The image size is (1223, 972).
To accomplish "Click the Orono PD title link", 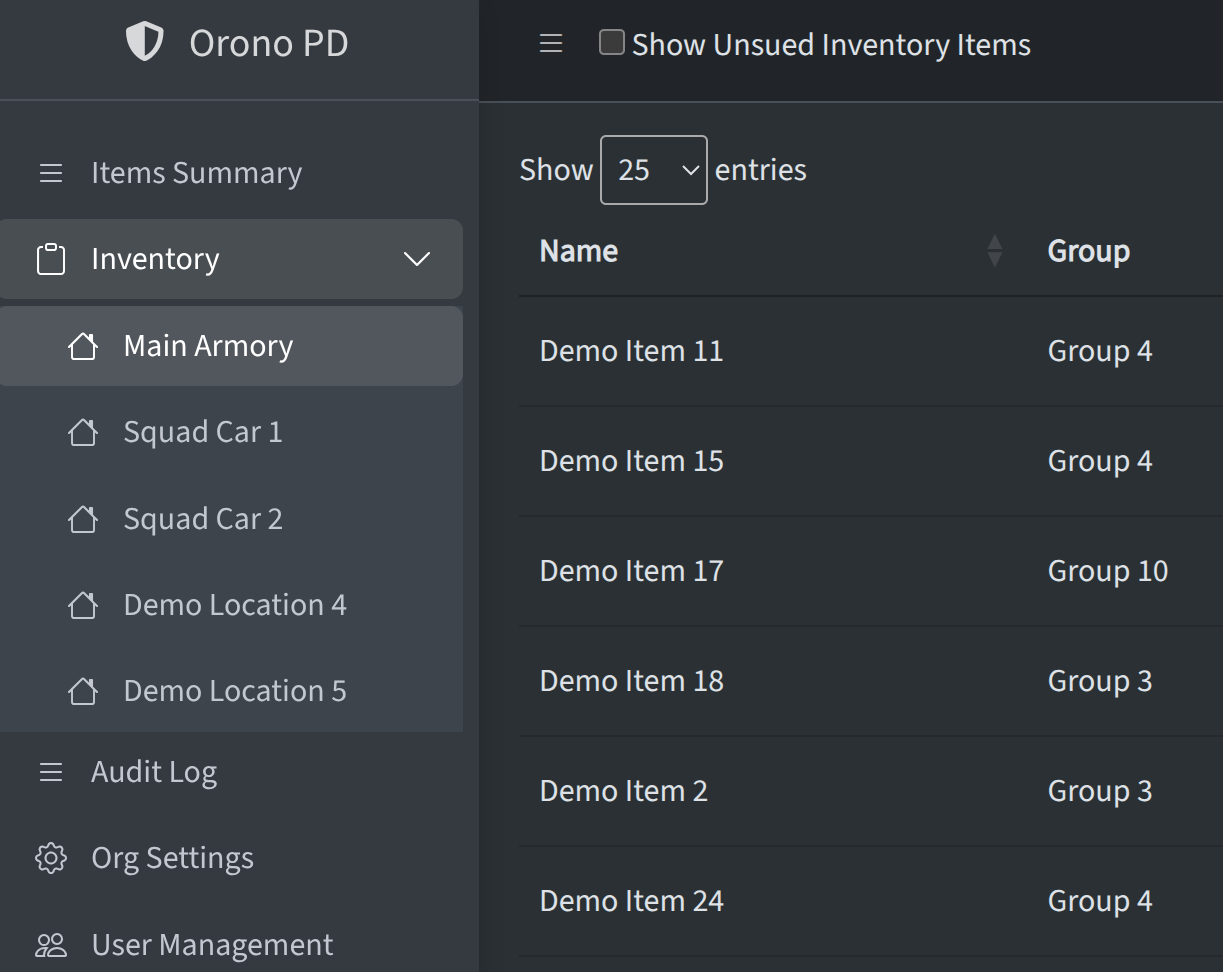I will click(268, 43).
